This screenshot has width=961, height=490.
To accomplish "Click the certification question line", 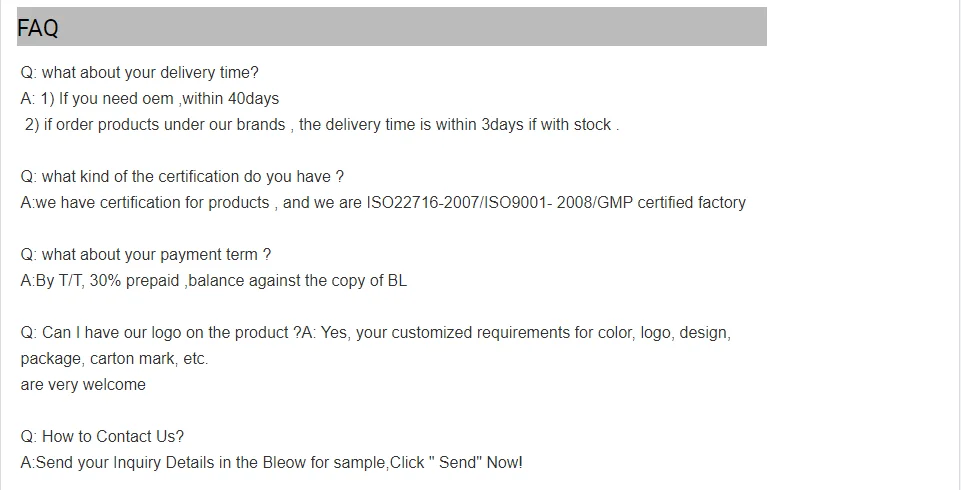I will 182,177.
